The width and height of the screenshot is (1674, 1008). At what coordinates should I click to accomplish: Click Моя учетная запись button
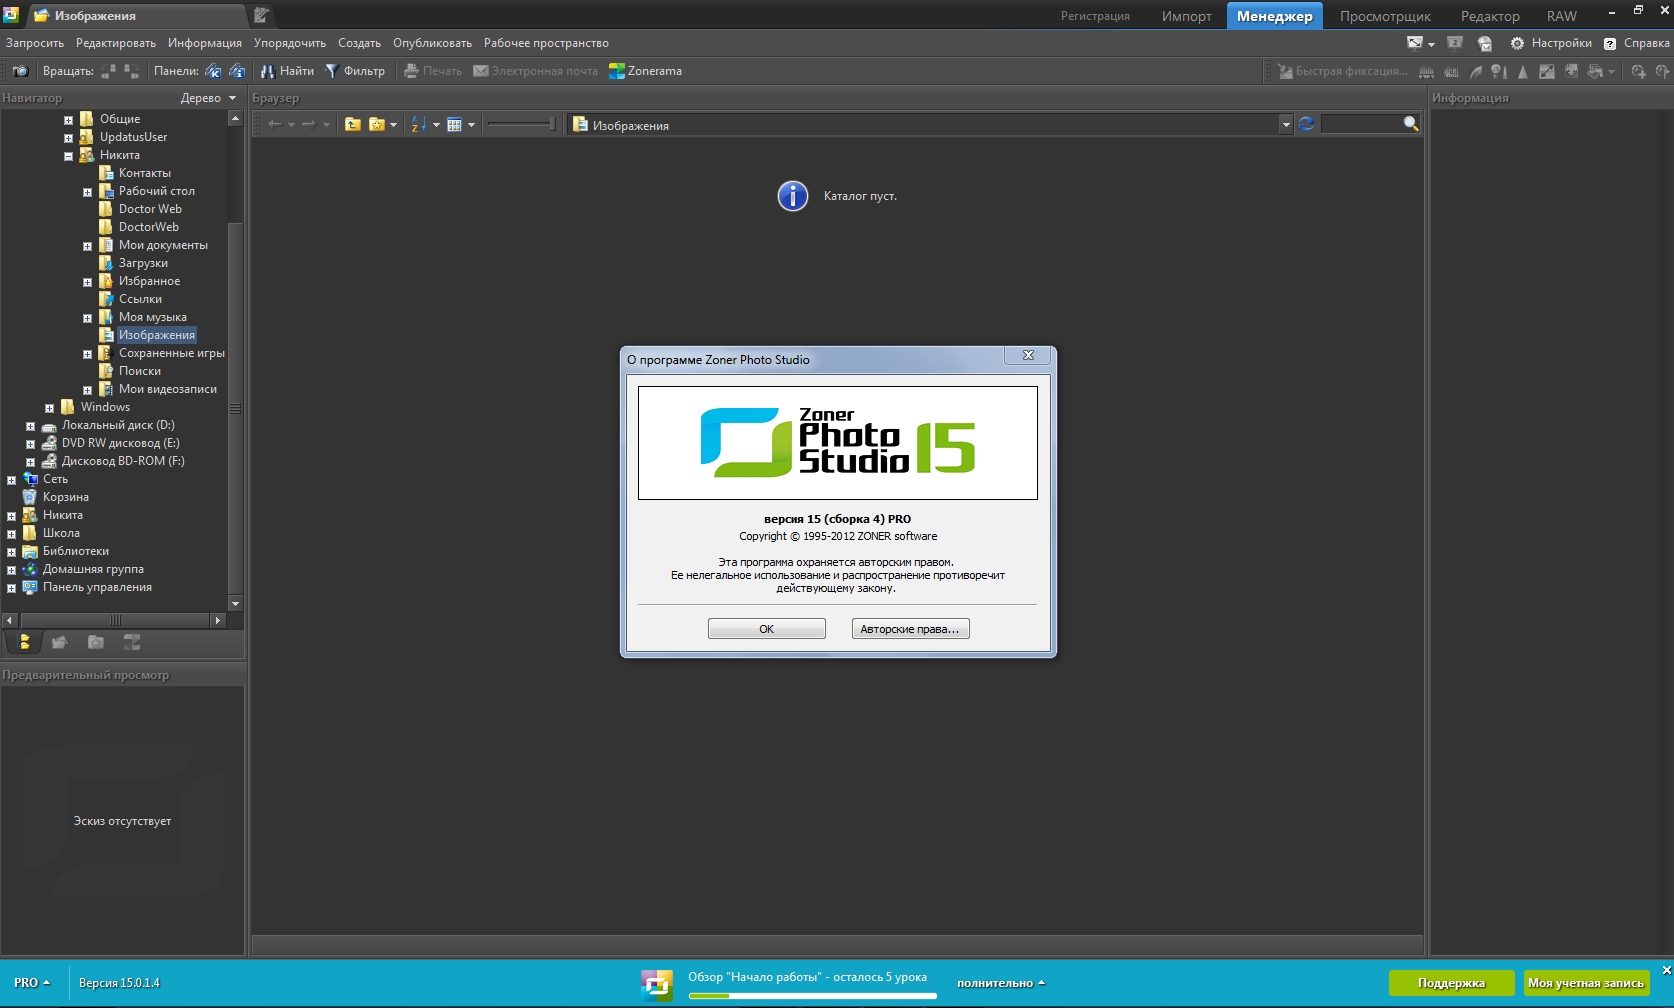pyautogui.click(x=1585, y=983)
